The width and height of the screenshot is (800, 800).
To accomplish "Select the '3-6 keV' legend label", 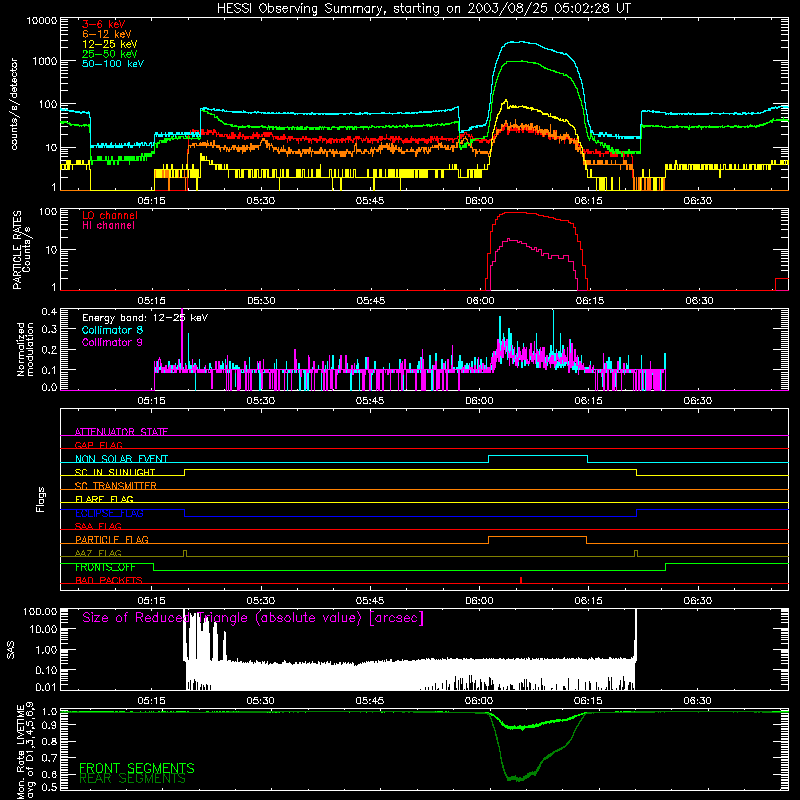I will point(103,24).
